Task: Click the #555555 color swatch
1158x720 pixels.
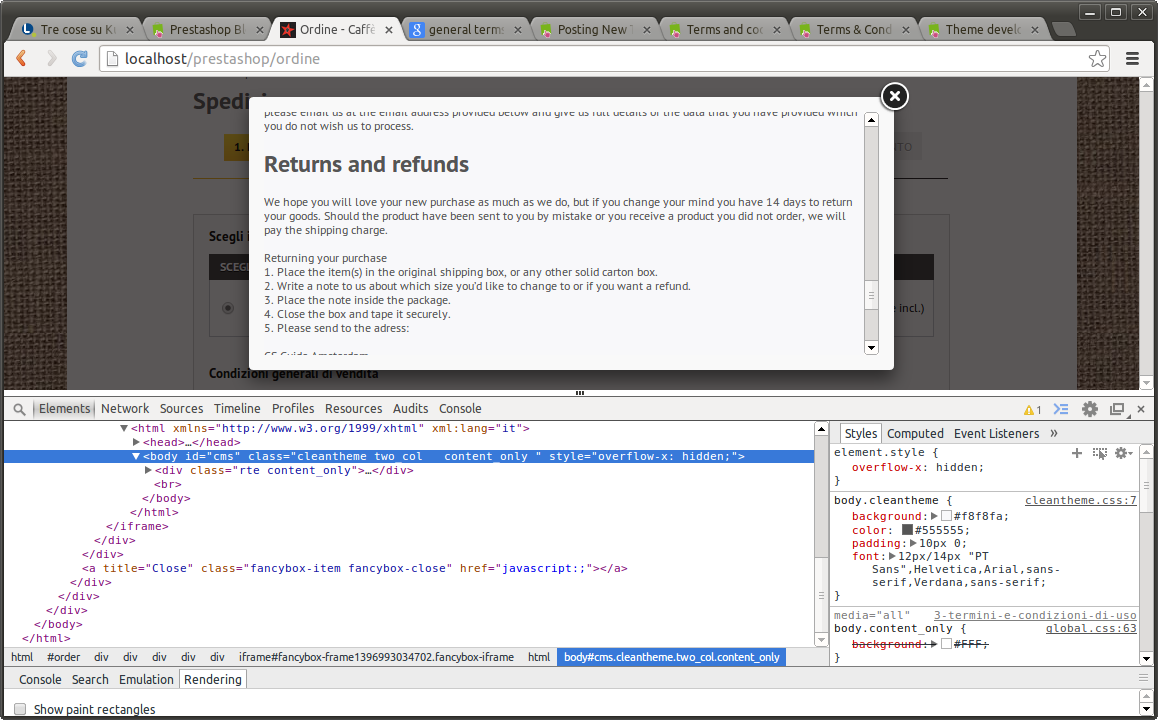Action: pyautogui.click(x=907, y=529)
